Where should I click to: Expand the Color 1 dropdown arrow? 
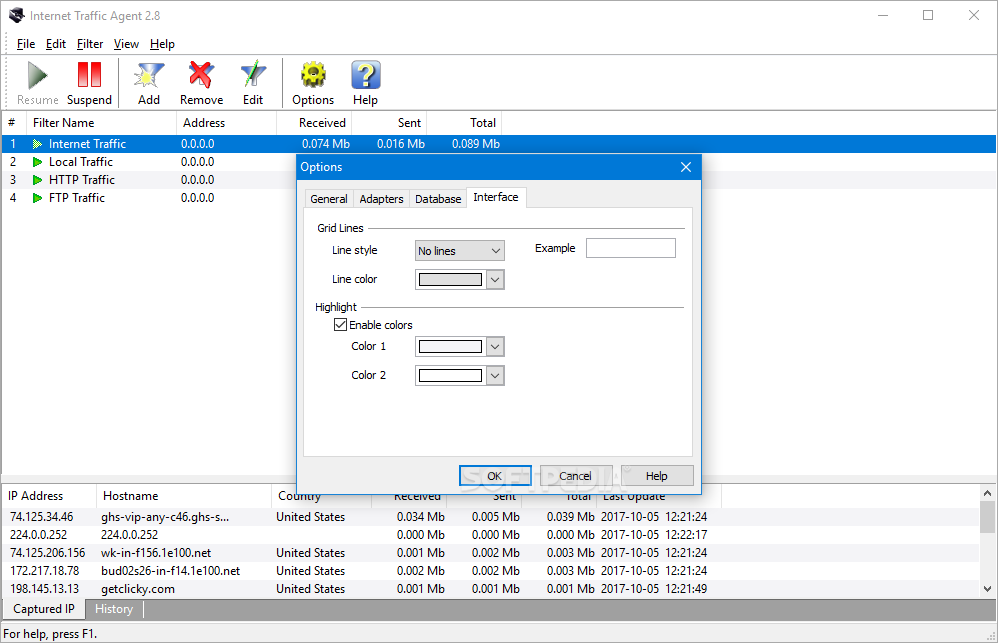[495, 346]
